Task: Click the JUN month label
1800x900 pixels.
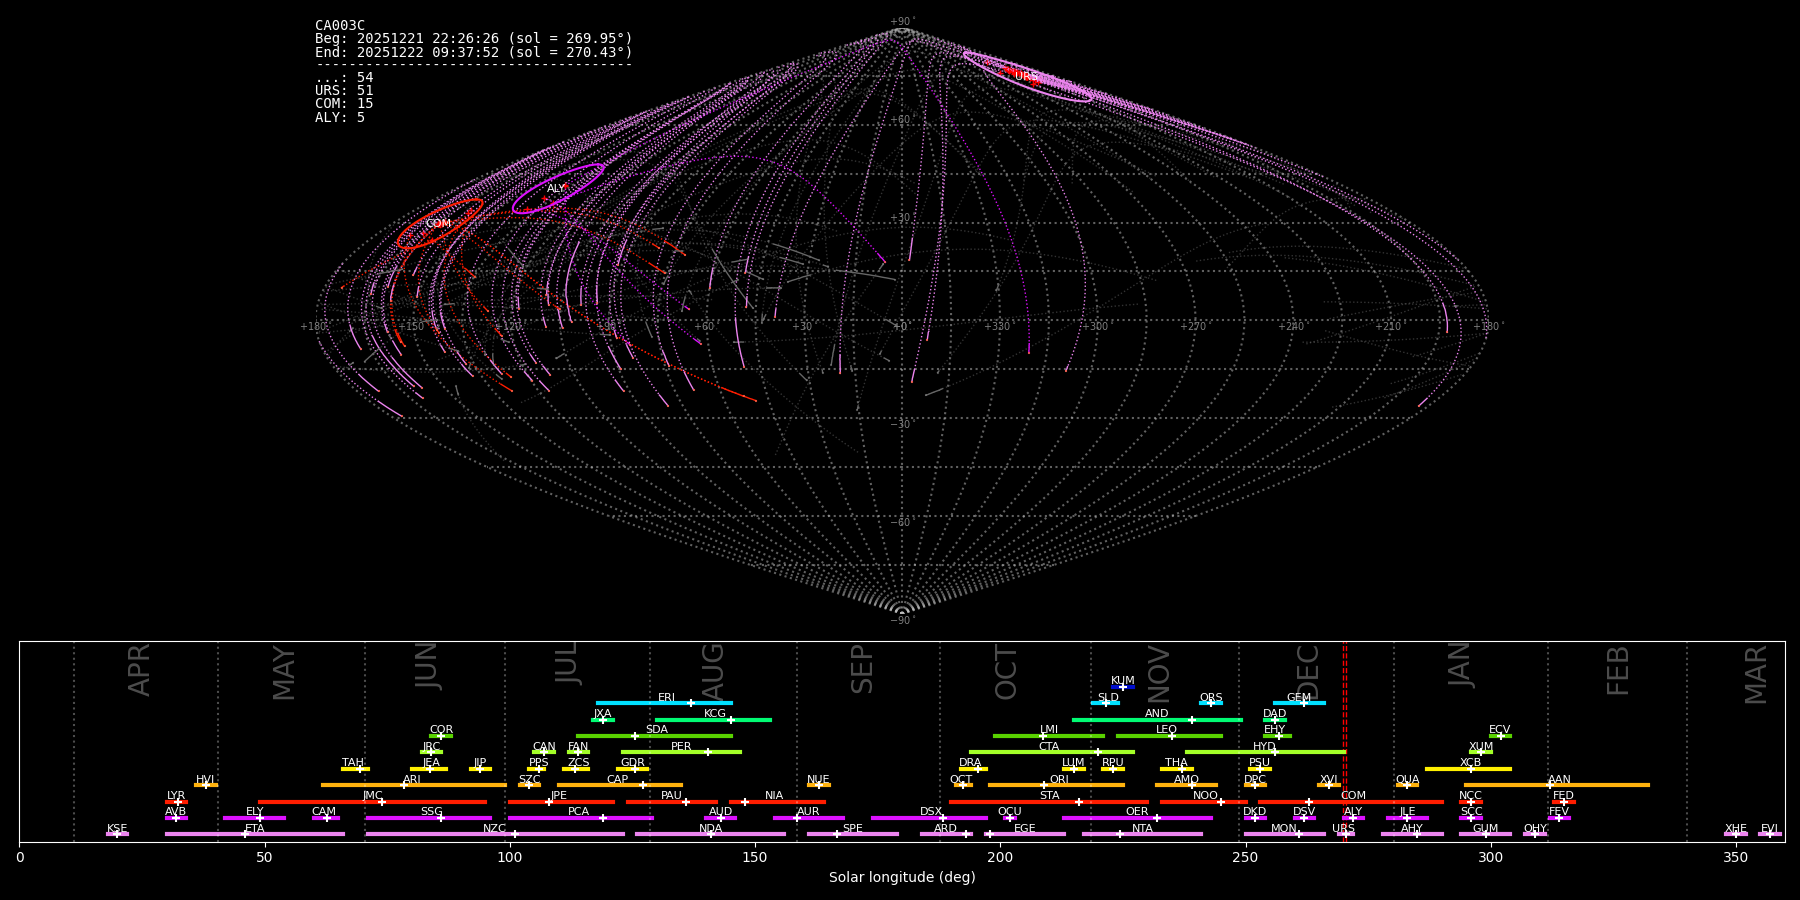Action: 427,665
